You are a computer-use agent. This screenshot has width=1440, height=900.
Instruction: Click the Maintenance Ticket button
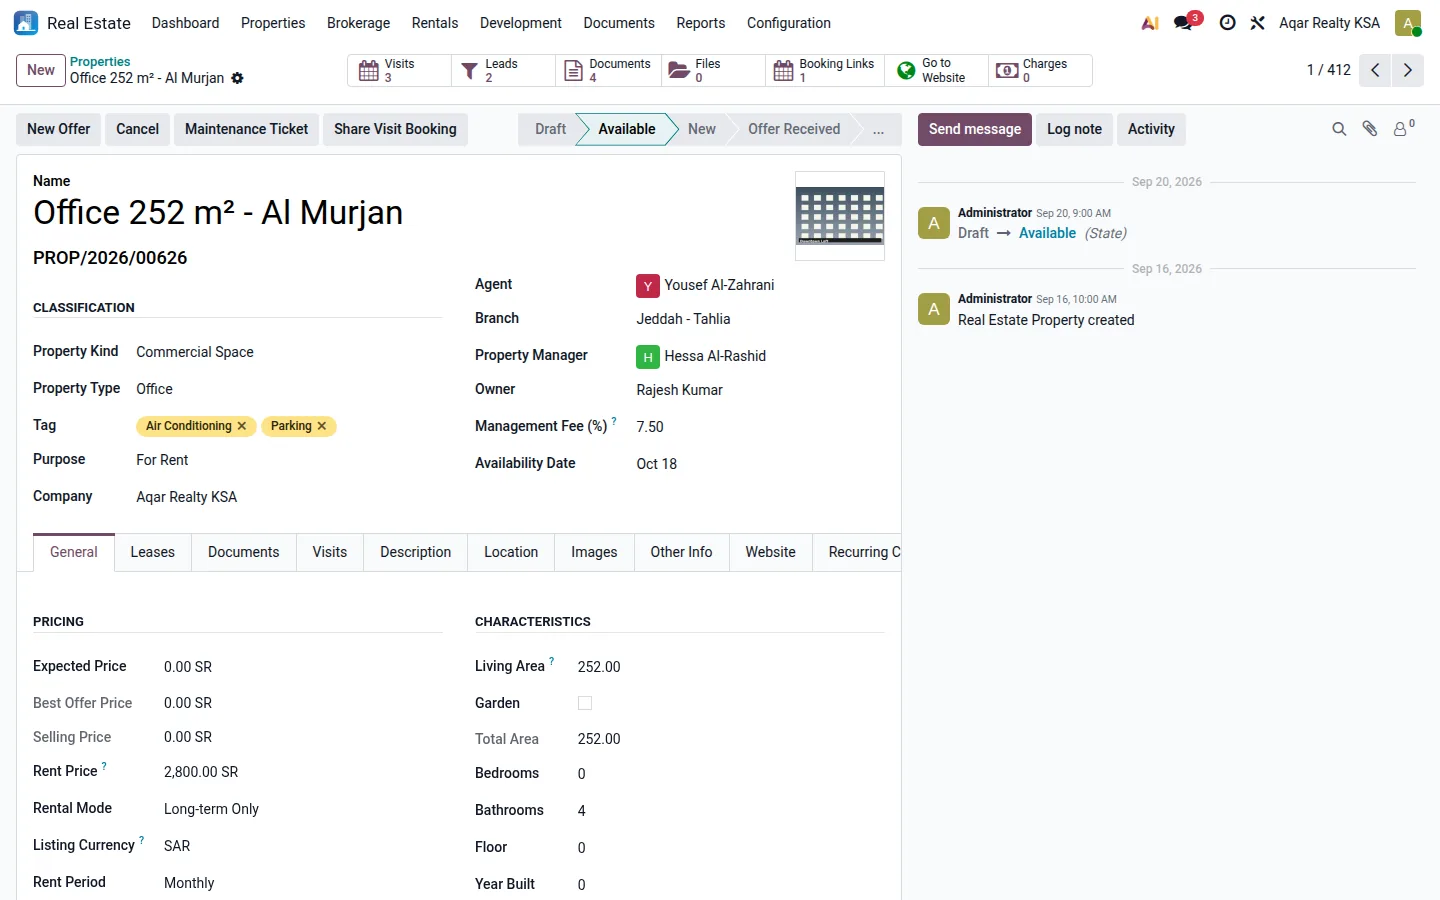[x=247, y=129]
